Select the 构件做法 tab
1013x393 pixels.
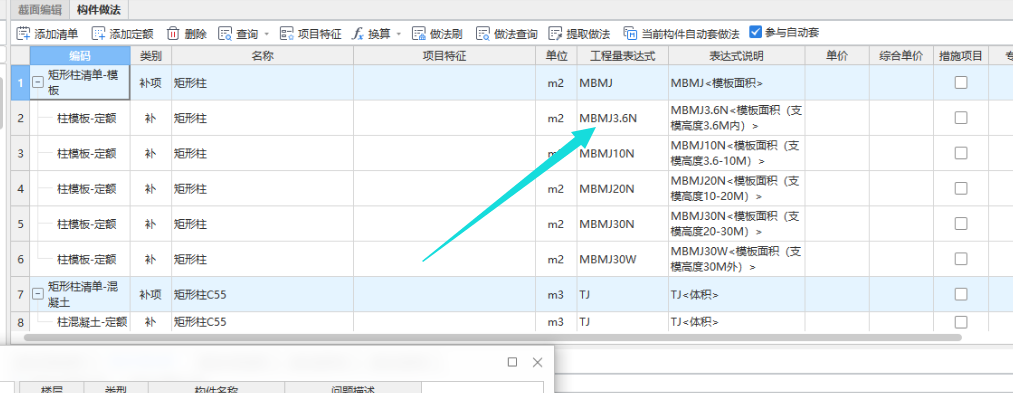coord(98,9)
